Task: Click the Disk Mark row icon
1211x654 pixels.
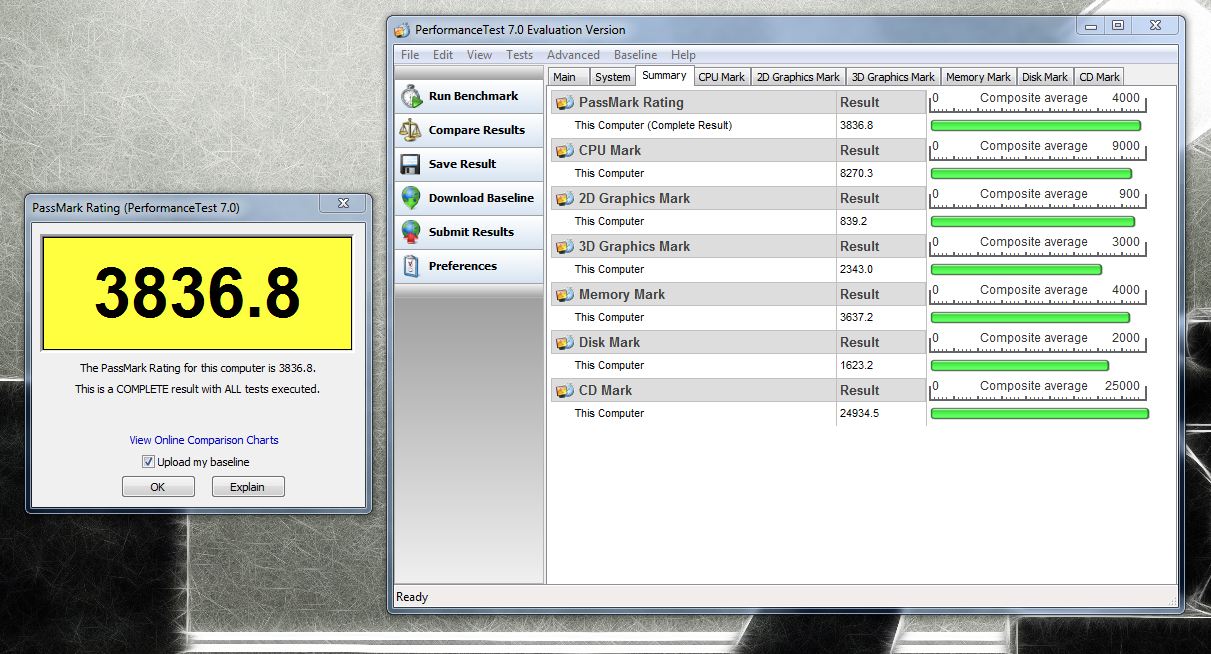Action: coord(565,342)
